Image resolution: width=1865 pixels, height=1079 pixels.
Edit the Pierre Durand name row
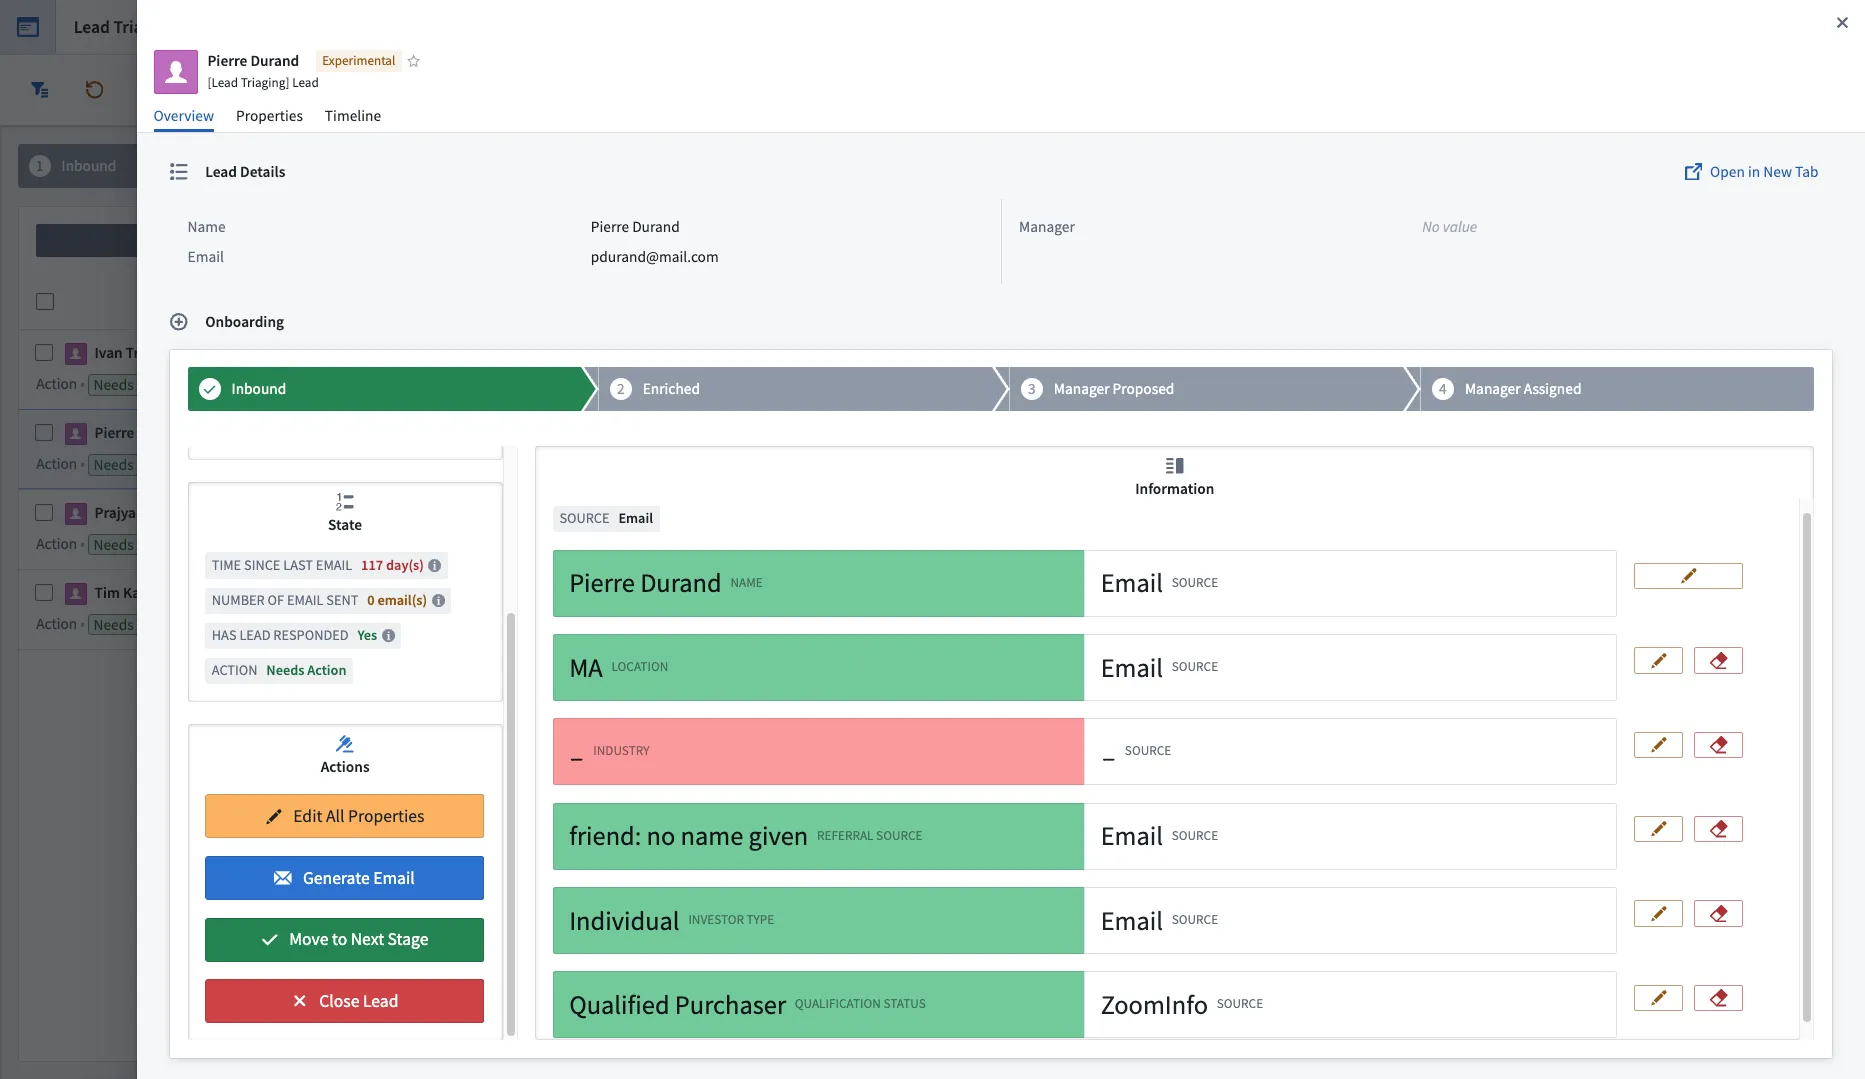coord(1688,576)
